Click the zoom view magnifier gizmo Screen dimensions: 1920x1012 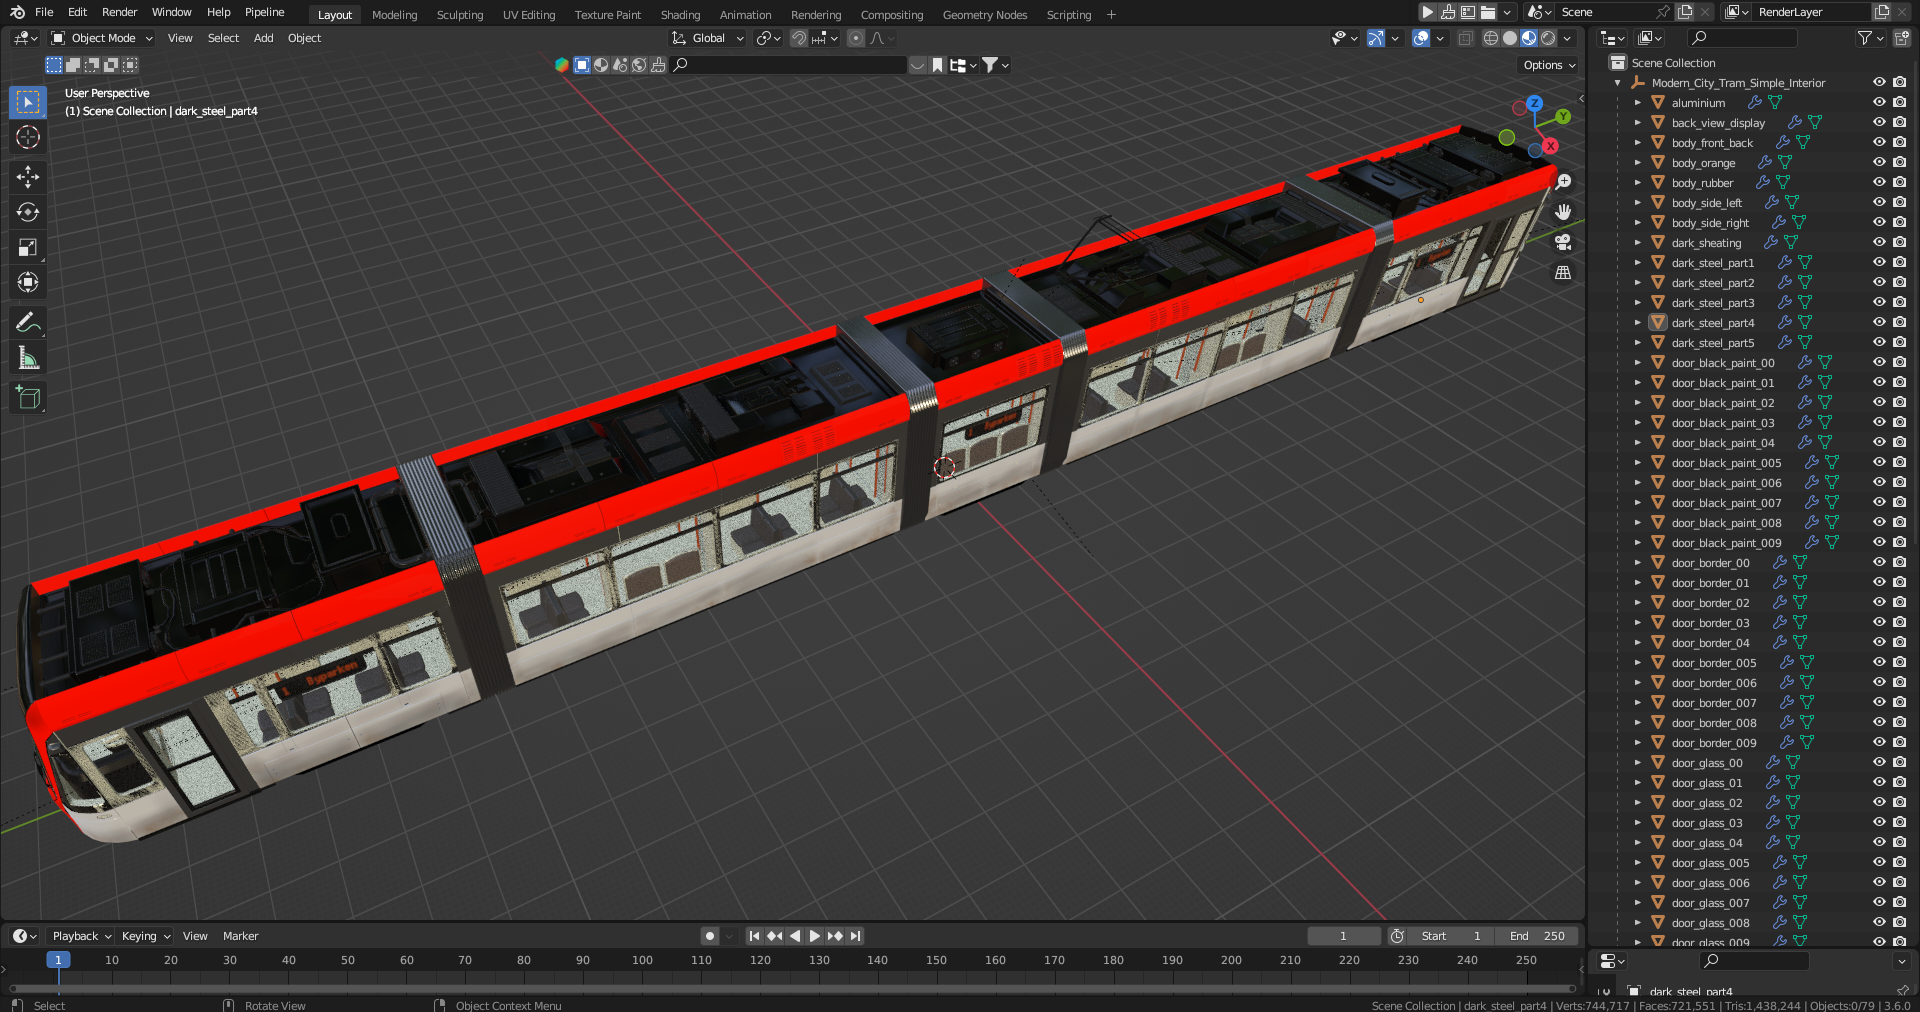tap(1563, 182)
